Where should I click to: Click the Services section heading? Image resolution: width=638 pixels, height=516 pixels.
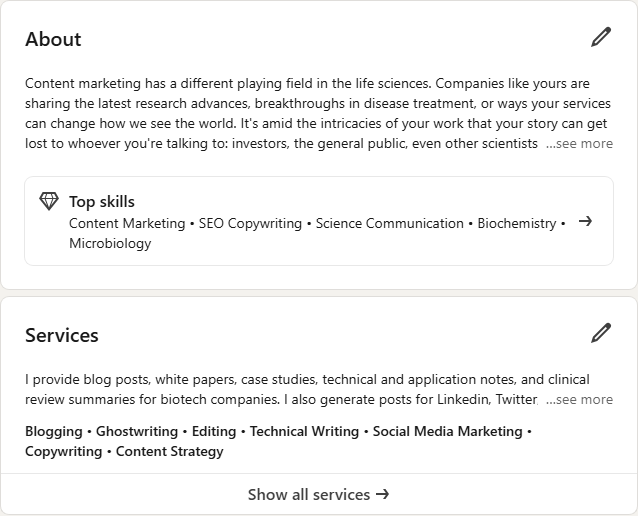pos(62,335)
